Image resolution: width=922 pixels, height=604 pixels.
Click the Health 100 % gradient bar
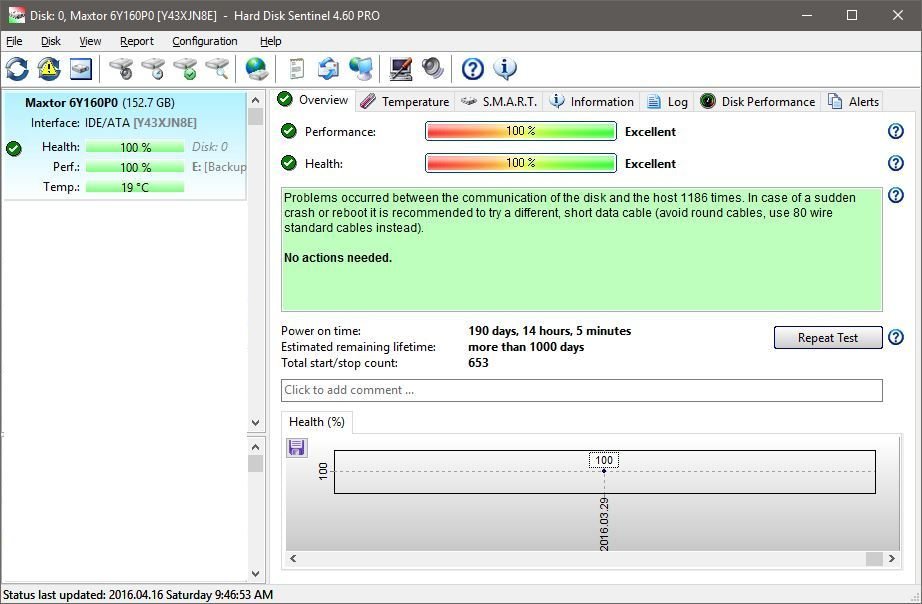pos(521,163)
